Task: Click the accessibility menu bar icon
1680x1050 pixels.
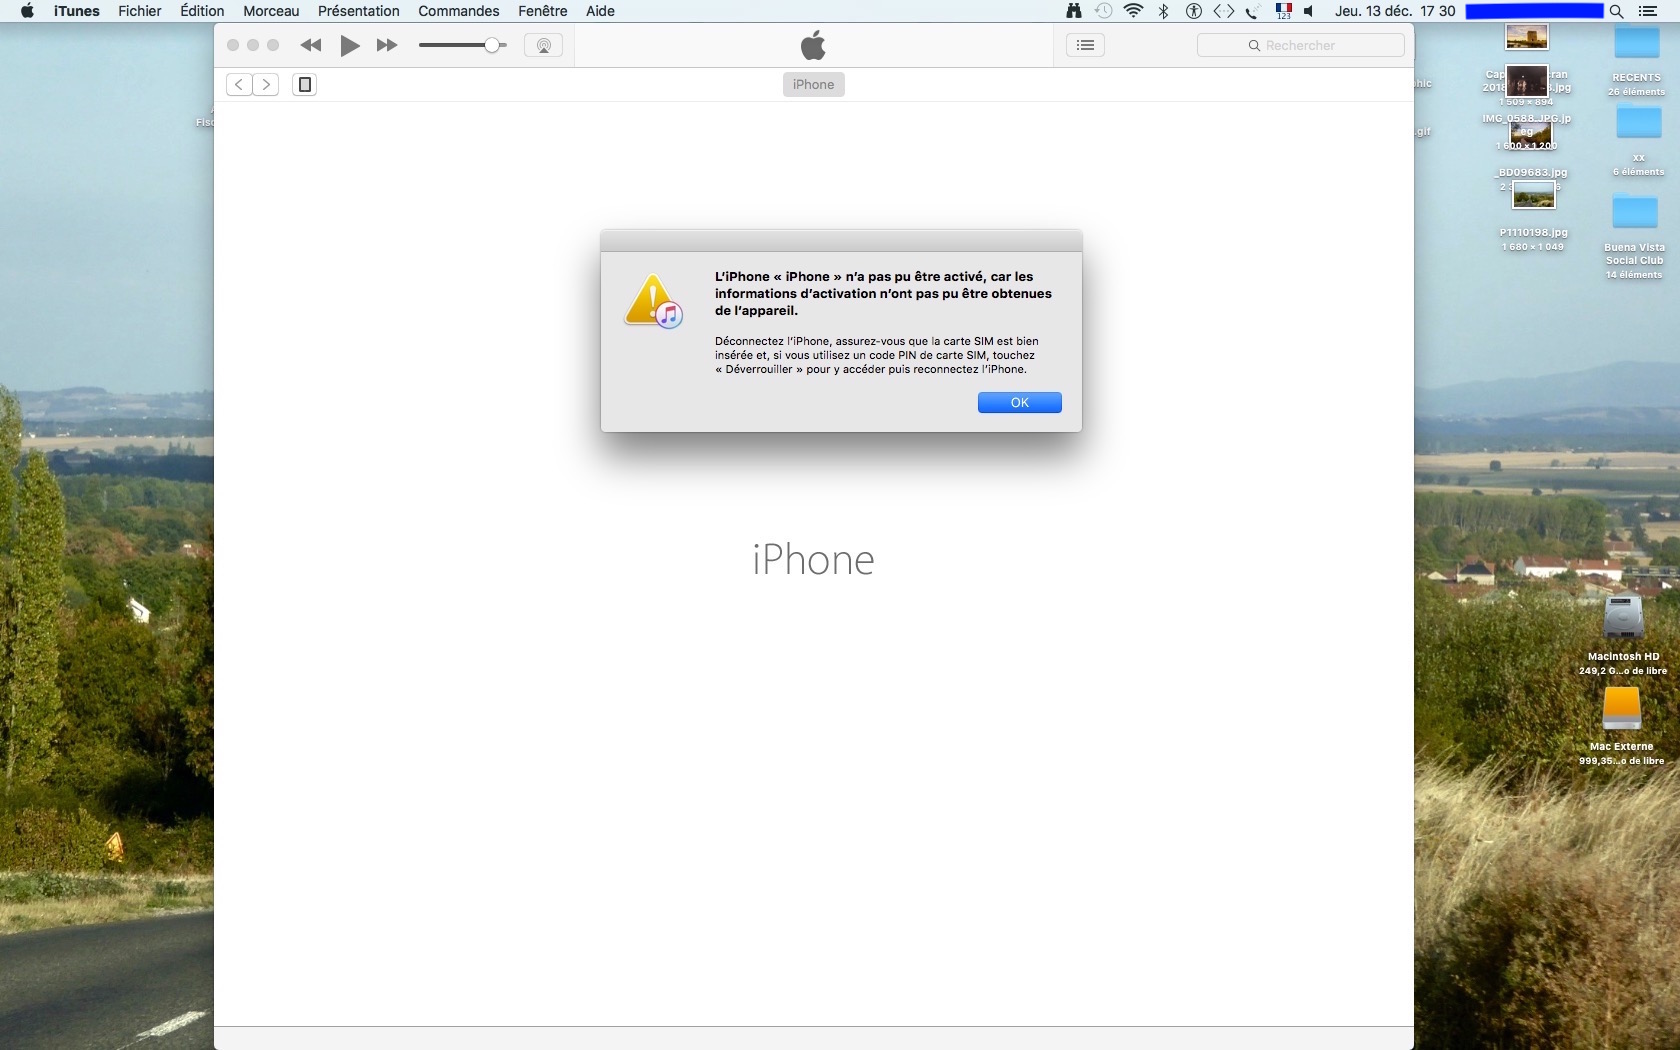Action: pos(1193,11)
